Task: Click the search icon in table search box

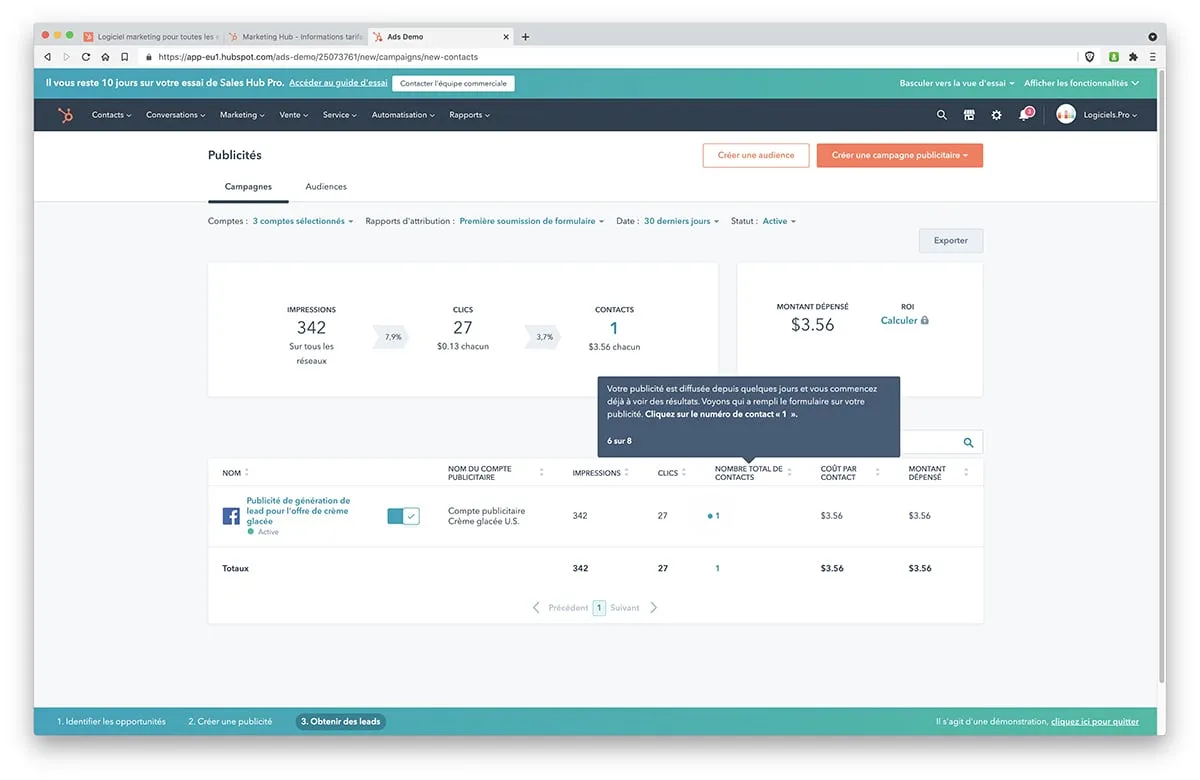Action: pyautogui.click(x=968, y=442)
